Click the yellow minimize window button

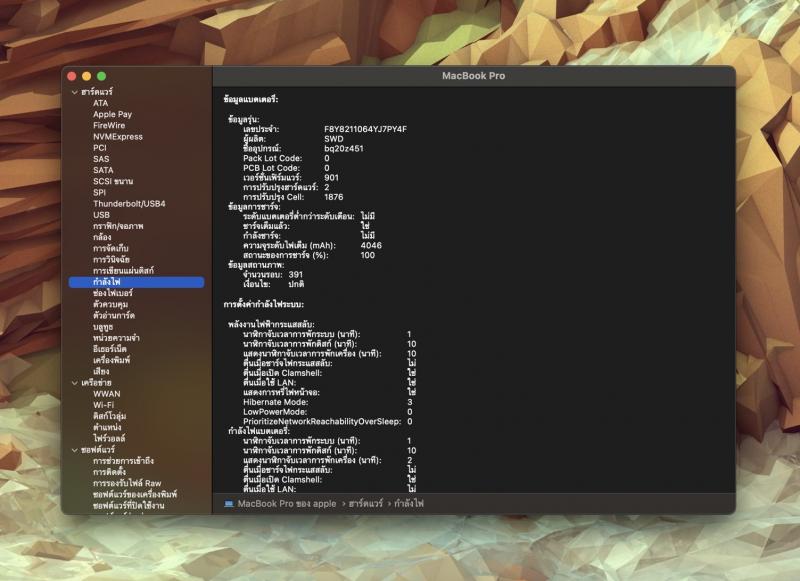[x=87, y=76]
